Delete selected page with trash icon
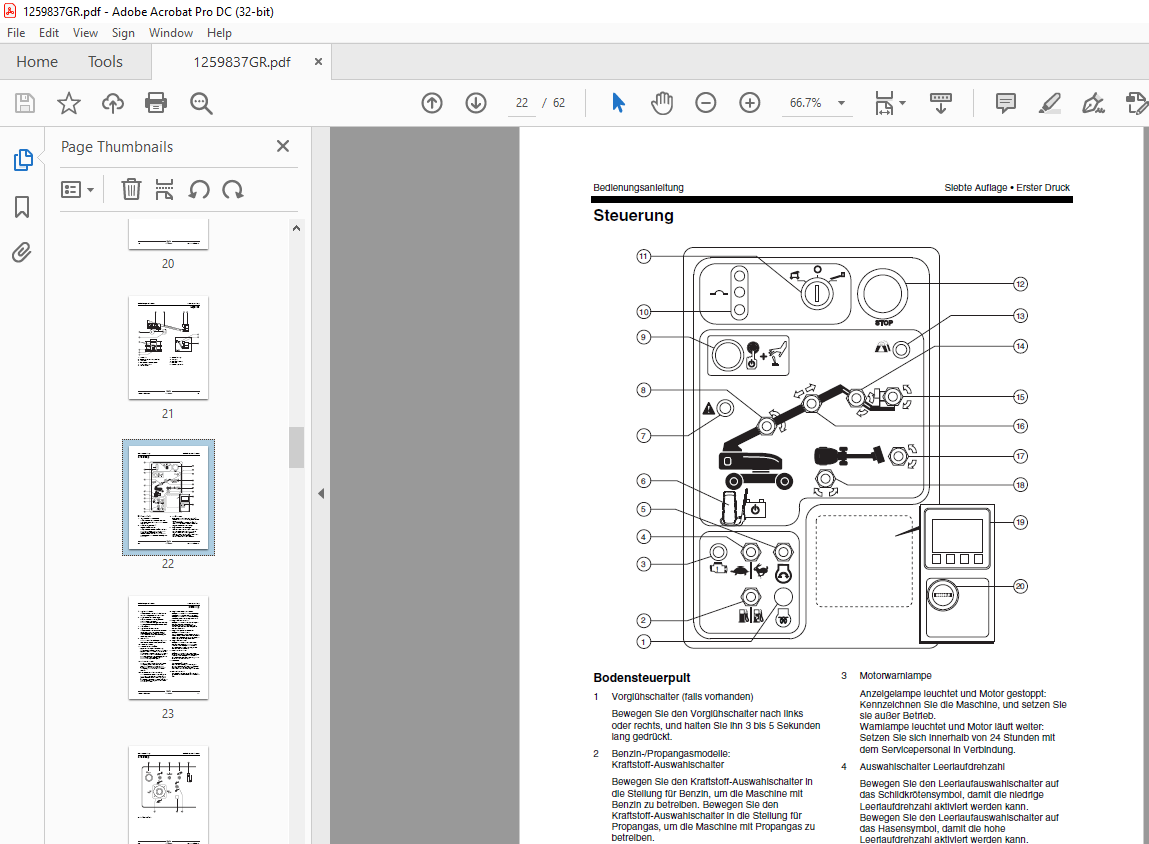1149x844 pixels. pyautogui.click(x=131, y=190)
